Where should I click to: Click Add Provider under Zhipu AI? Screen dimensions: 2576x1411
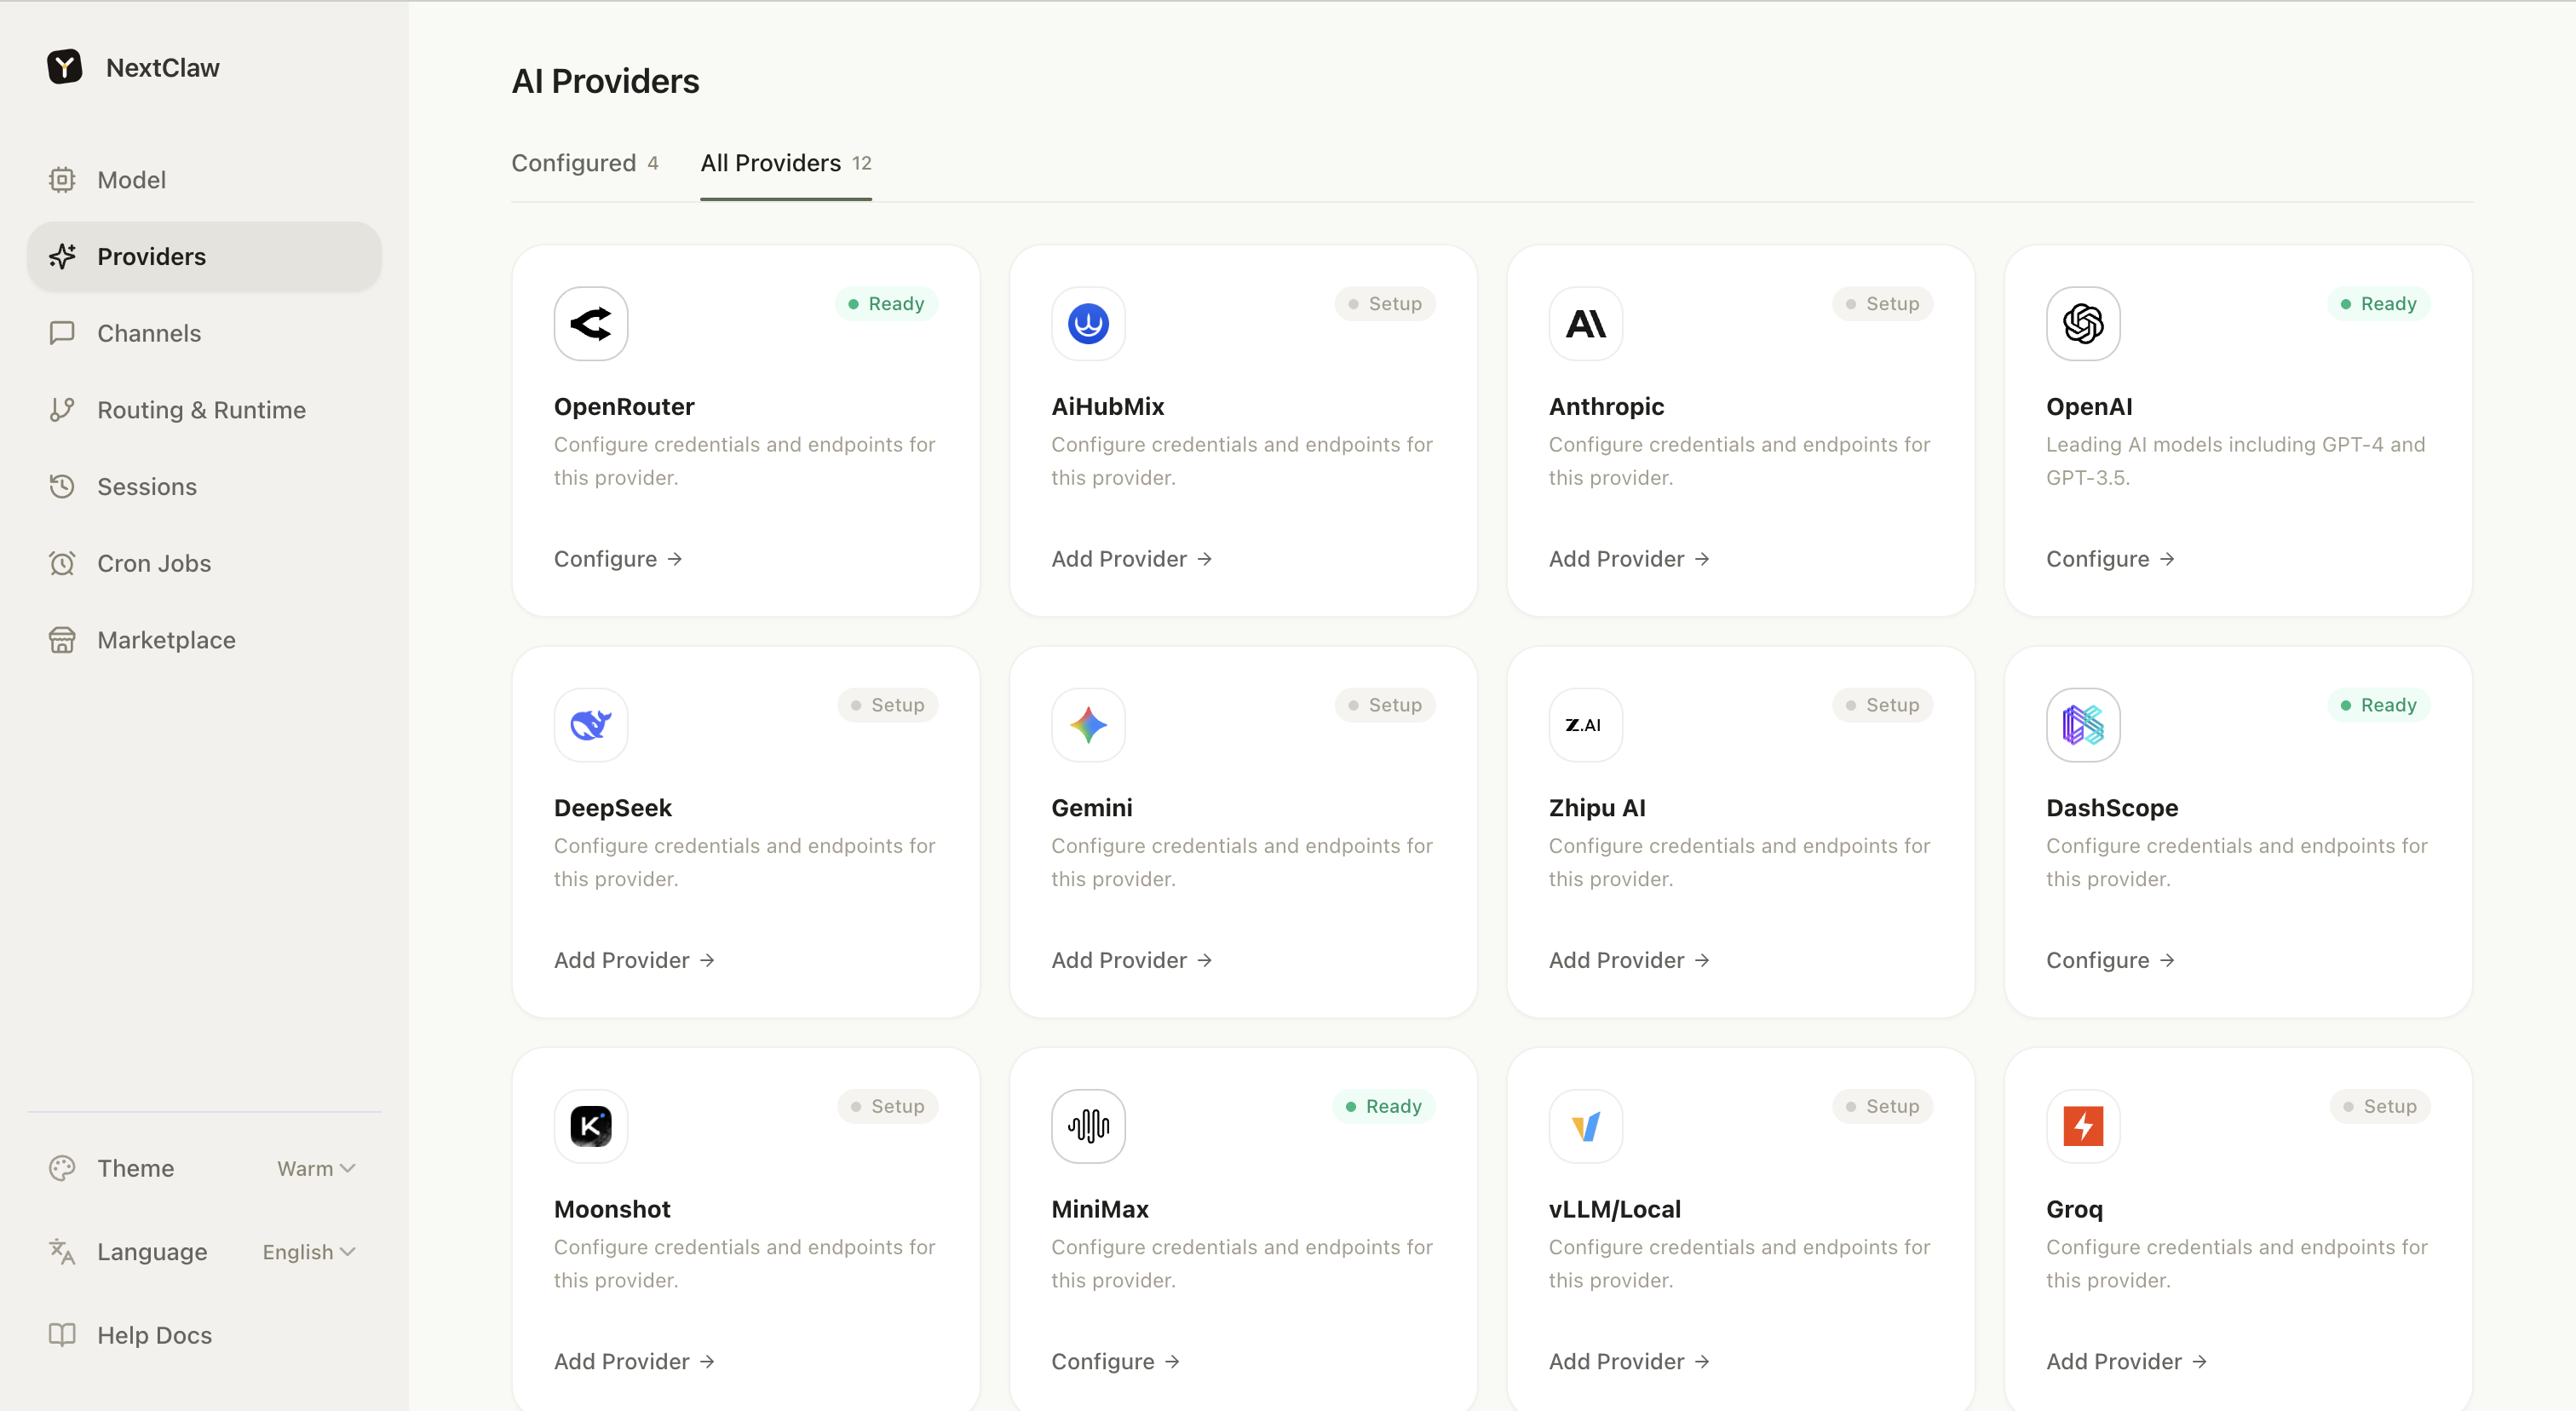coord(1628,960)
